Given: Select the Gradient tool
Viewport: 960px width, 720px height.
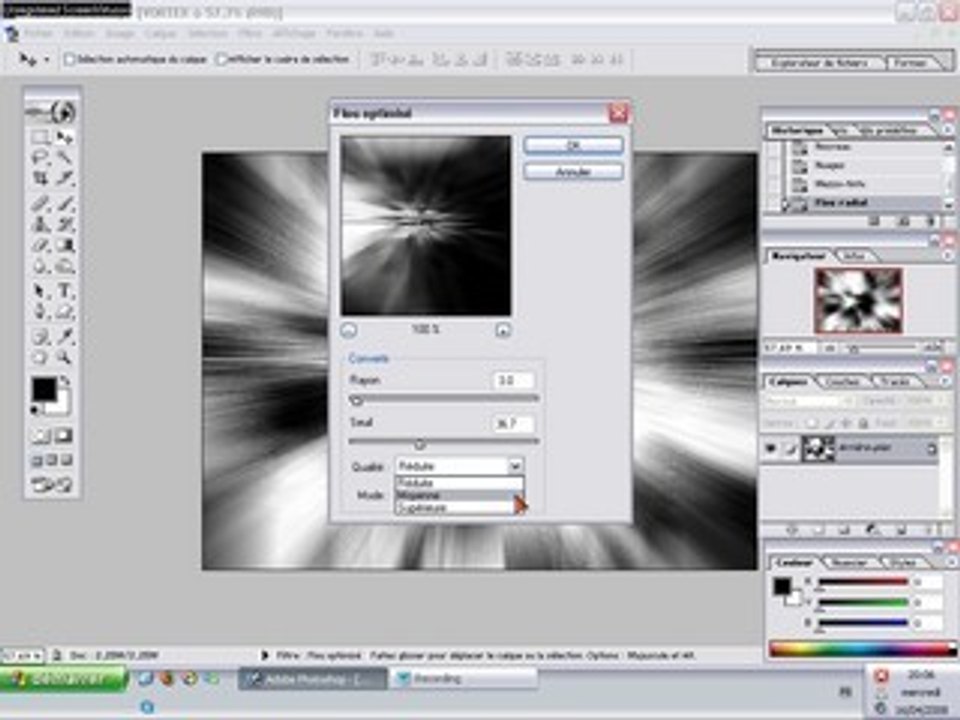Looking at the screenshot, I should click(64, 246).
